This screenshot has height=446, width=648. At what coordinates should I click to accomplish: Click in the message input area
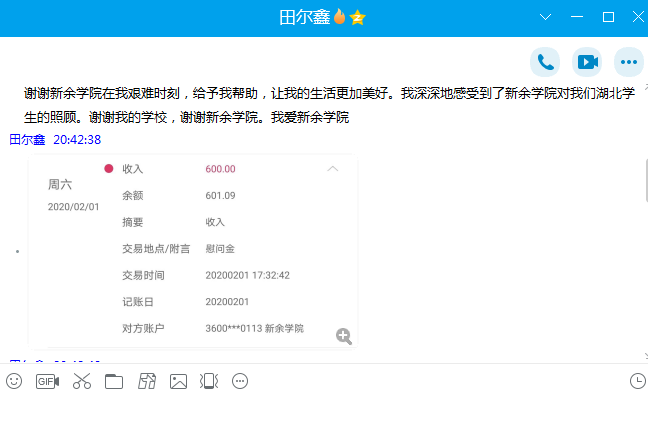pyautogui.click(x=324, y=420)
